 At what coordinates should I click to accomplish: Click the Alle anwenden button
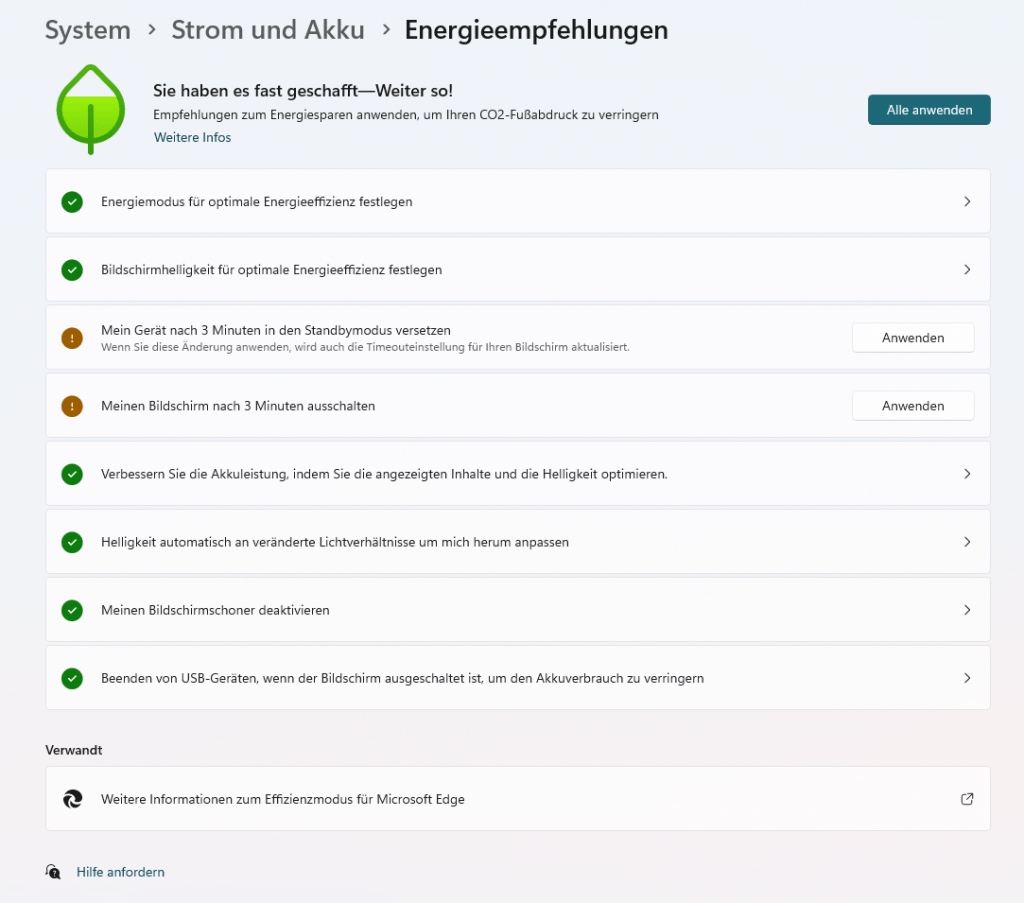[x=928, y=110]
